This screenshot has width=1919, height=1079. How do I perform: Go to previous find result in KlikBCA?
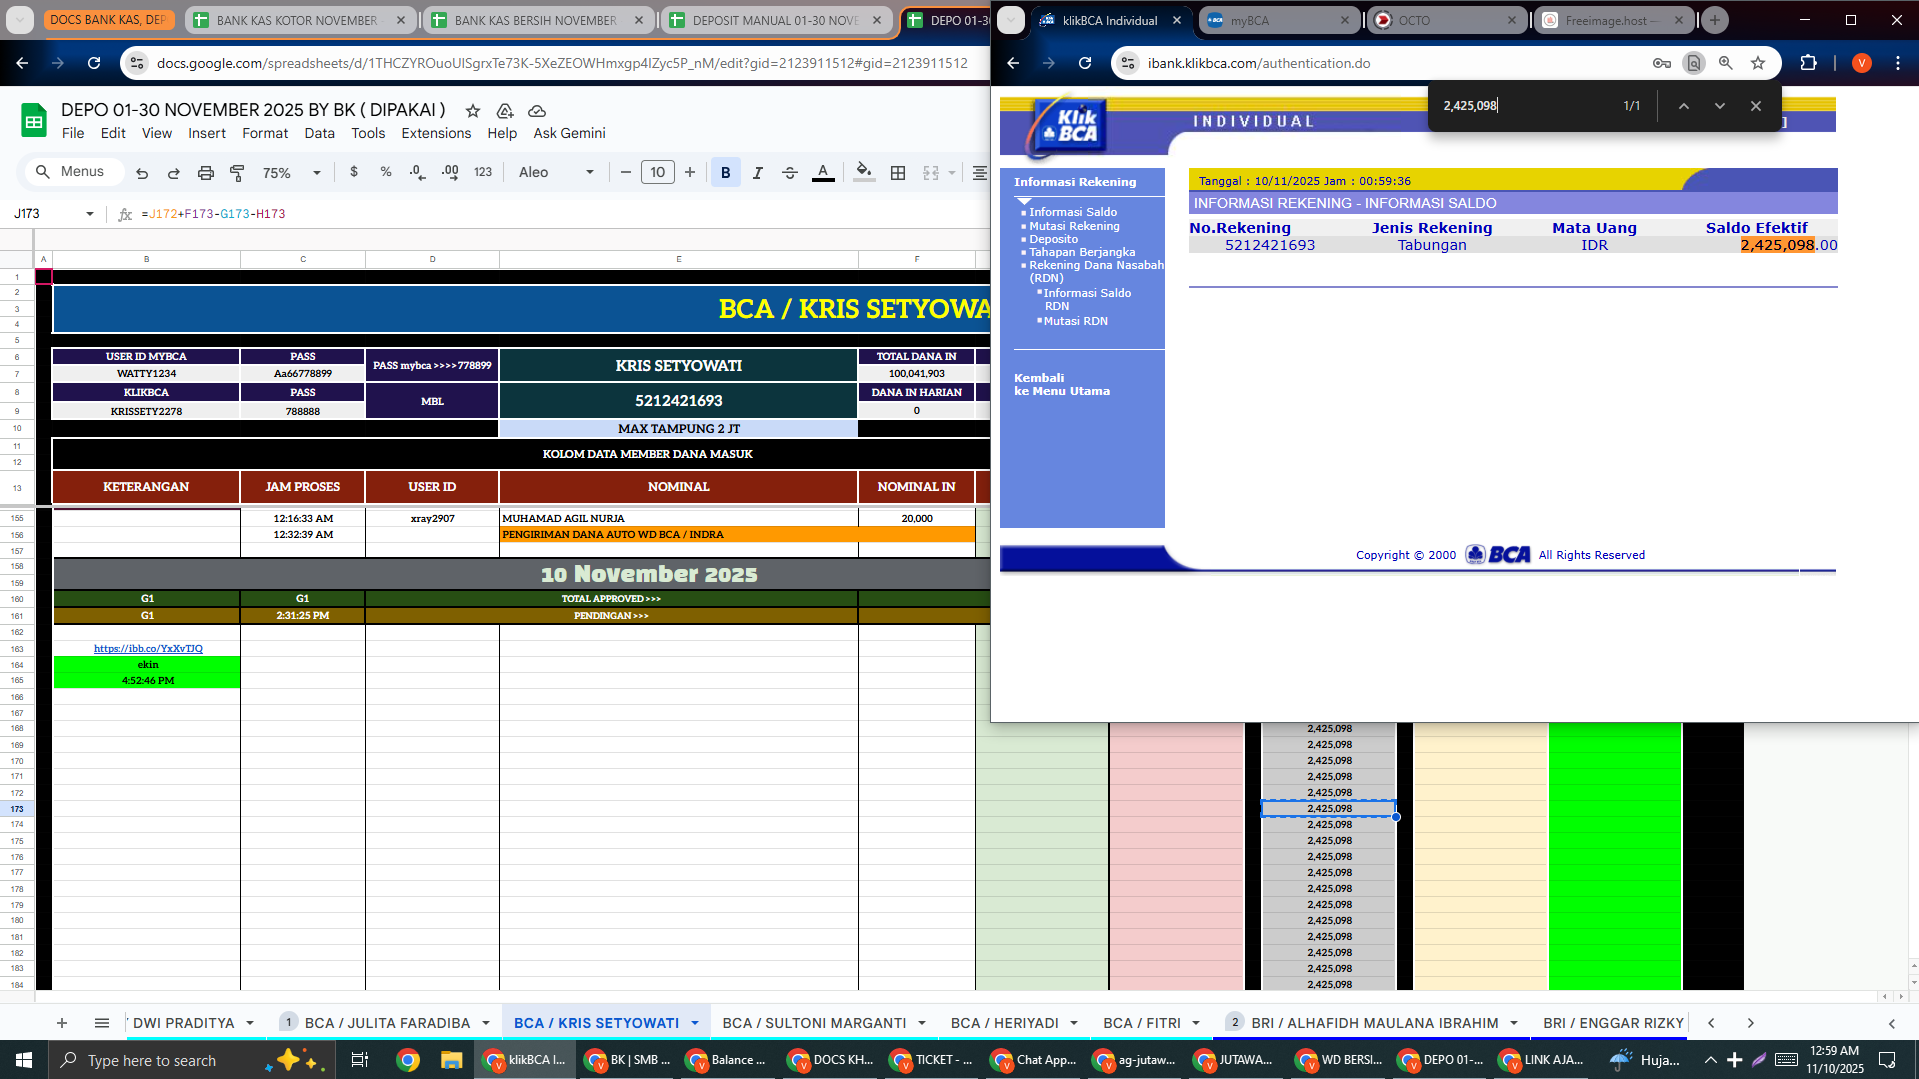point(1684,106)
